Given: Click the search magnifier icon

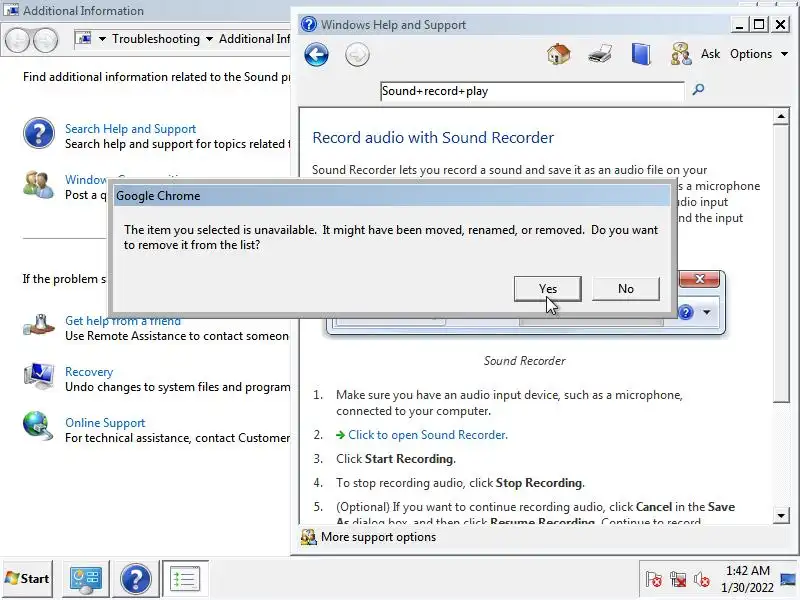Looking at the screenshot, I should click(698, 90).
